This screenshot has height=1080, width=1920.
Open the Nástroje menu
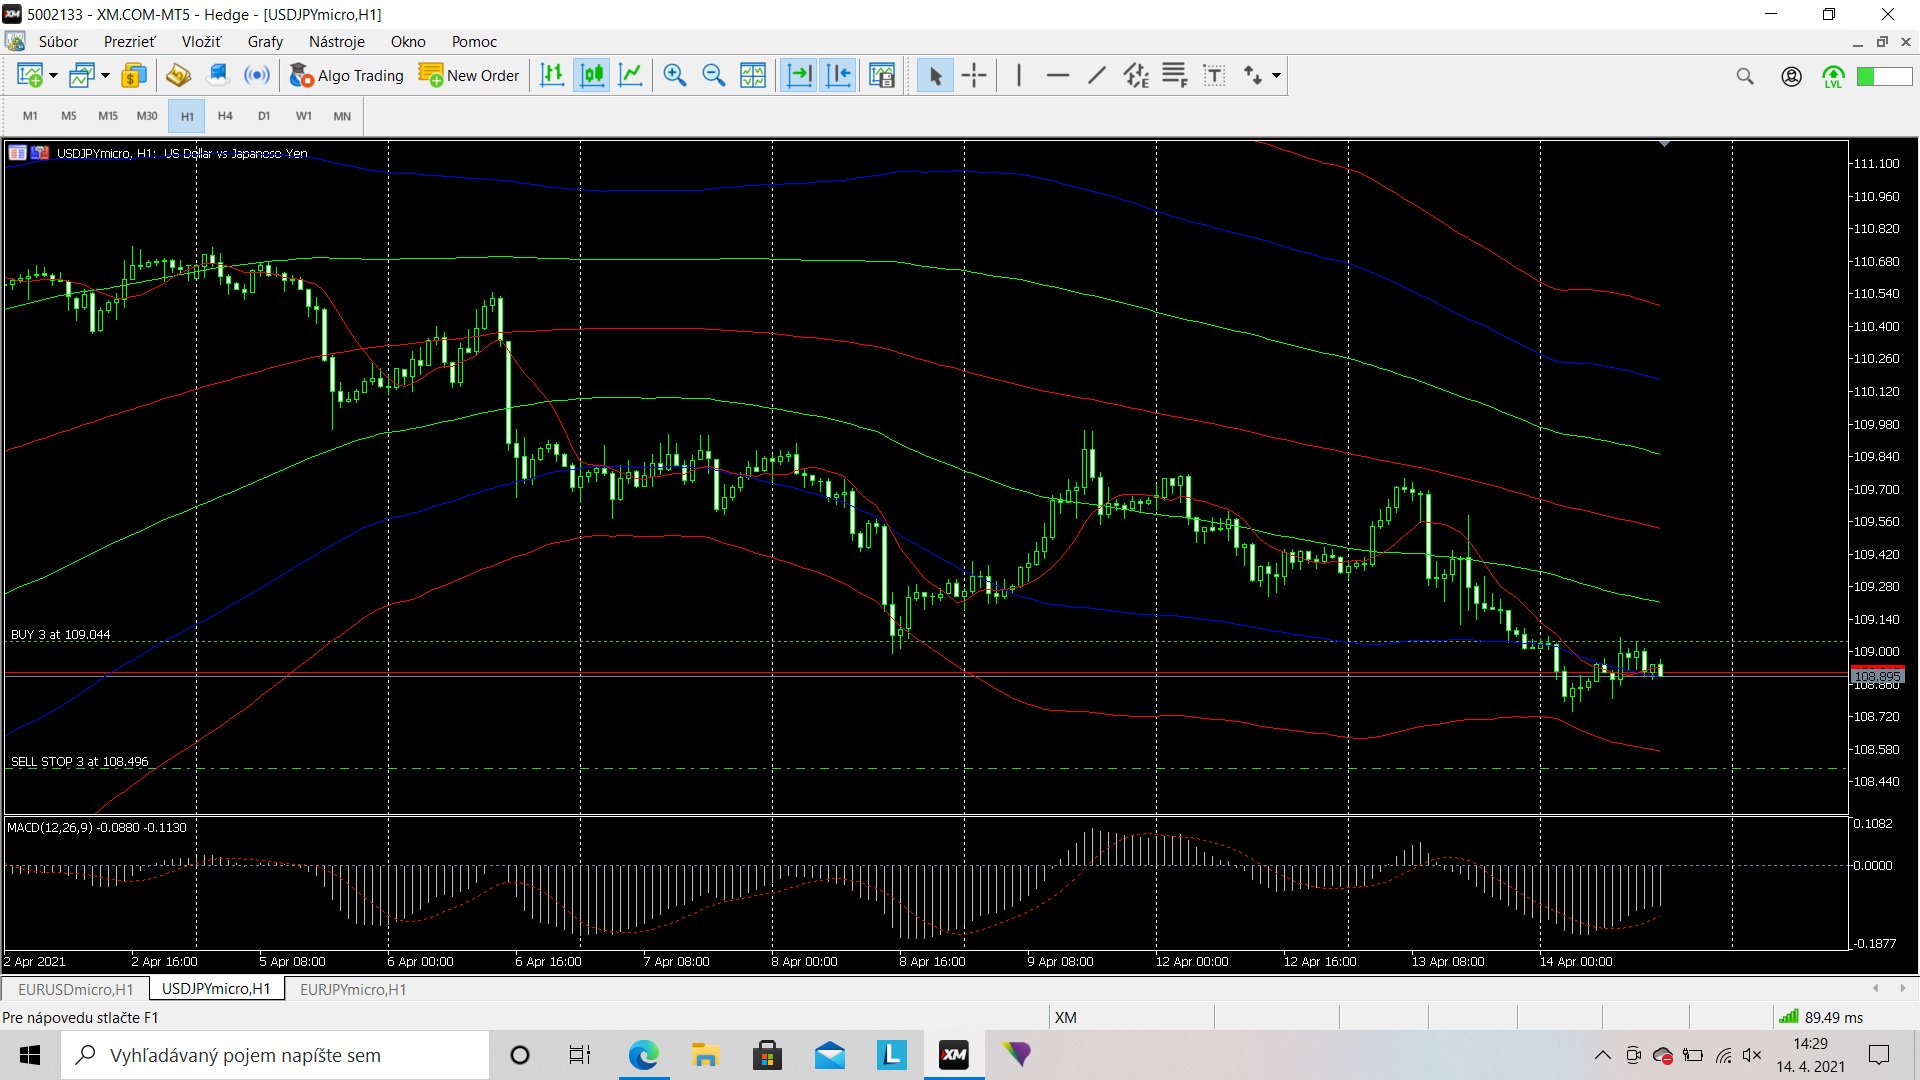(336, 41)
